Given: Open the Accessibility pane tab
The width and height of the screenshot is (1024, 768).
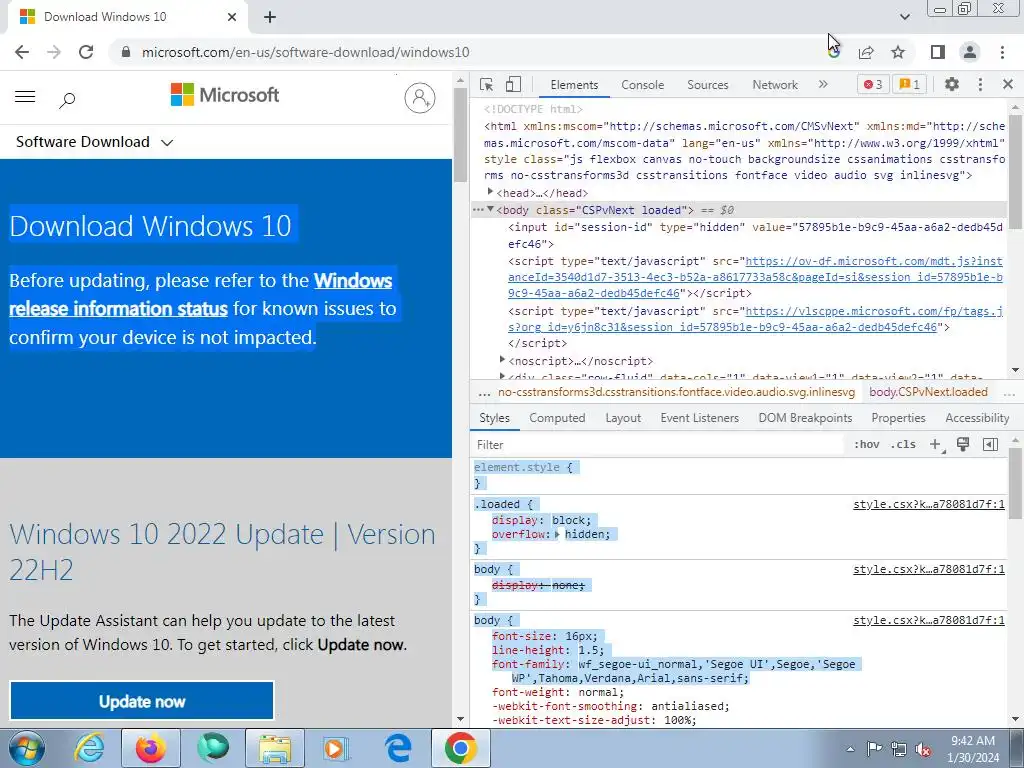Looking at the screenshot, I should [976, 418].
